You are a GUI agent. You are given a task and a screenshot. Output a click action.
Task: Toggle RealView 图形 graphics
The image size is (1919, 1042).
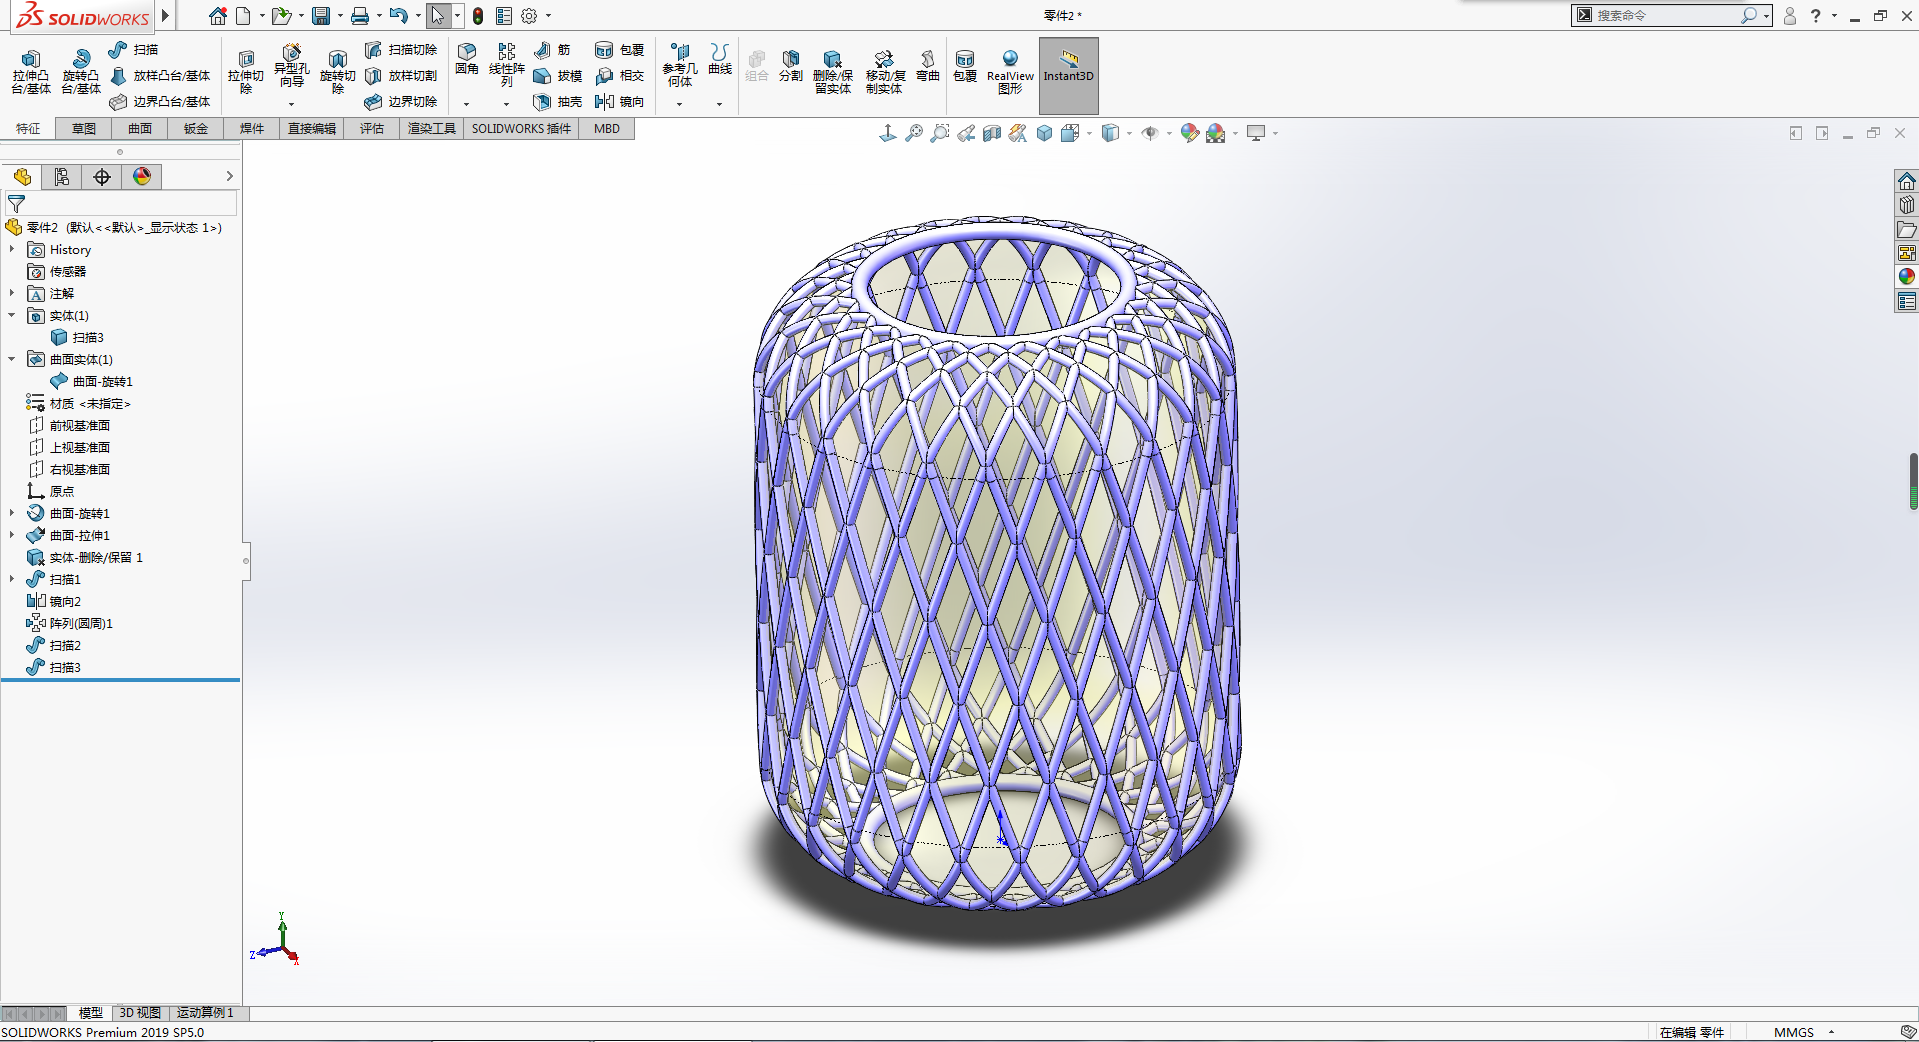click(x=1010, y=72)
